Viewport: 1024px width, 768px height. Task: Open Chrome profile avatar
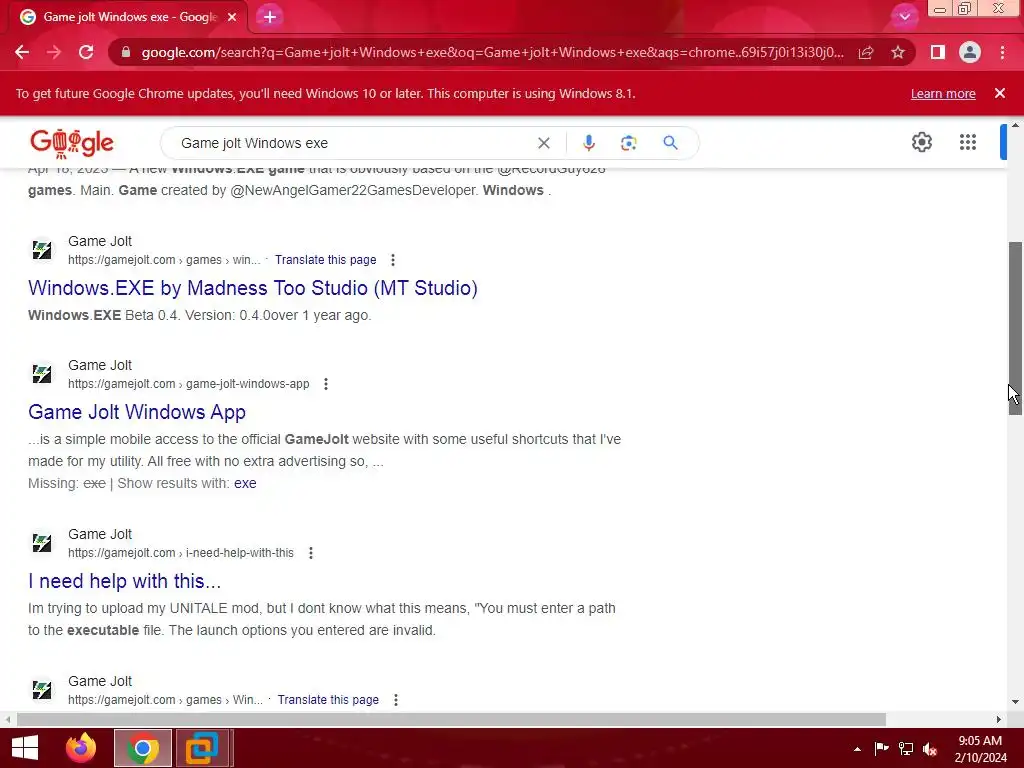[970, 52]
